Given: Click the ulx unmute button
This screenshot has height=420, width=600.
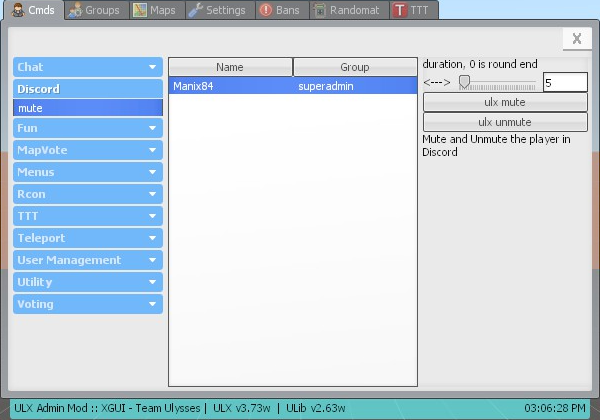Looking at the screenshot, I should click(x=505, y=122).
